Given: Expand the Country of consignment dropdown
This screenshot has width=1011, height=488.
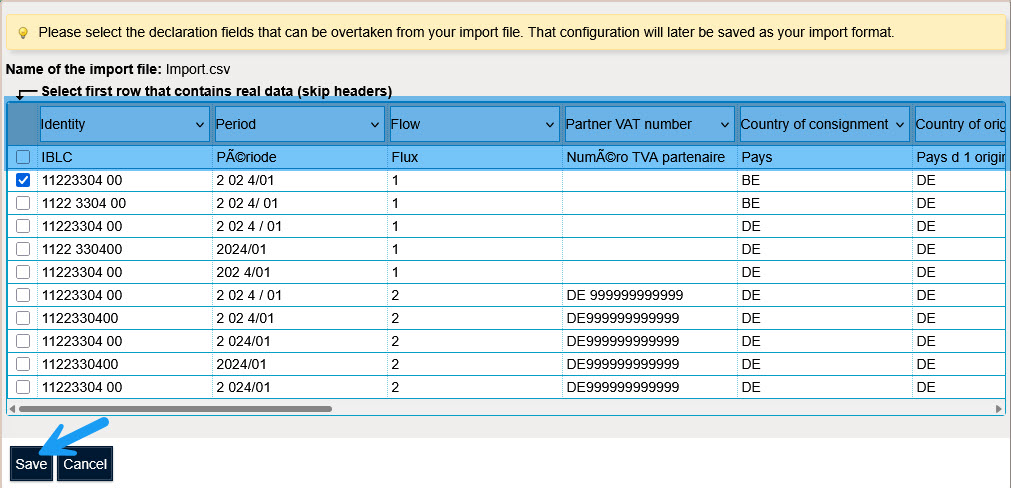Looking at the screenshot, I should [x=825, y=124].
